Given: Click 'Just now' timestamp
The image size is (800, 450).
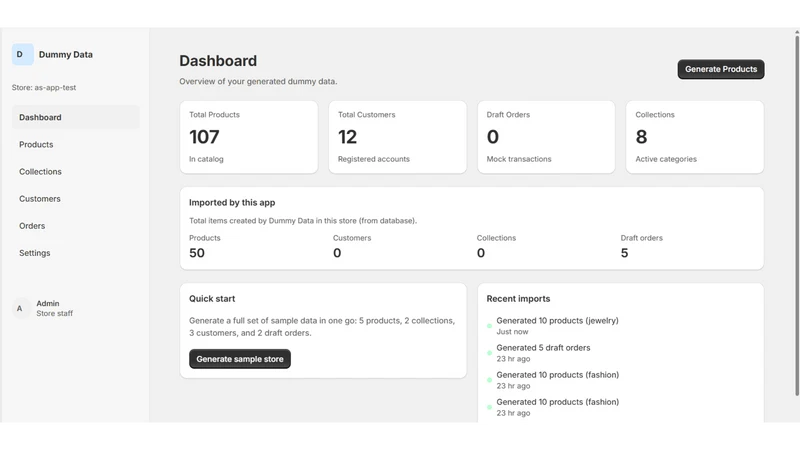Looking at the screenshot, I should (x=512, y=332).
